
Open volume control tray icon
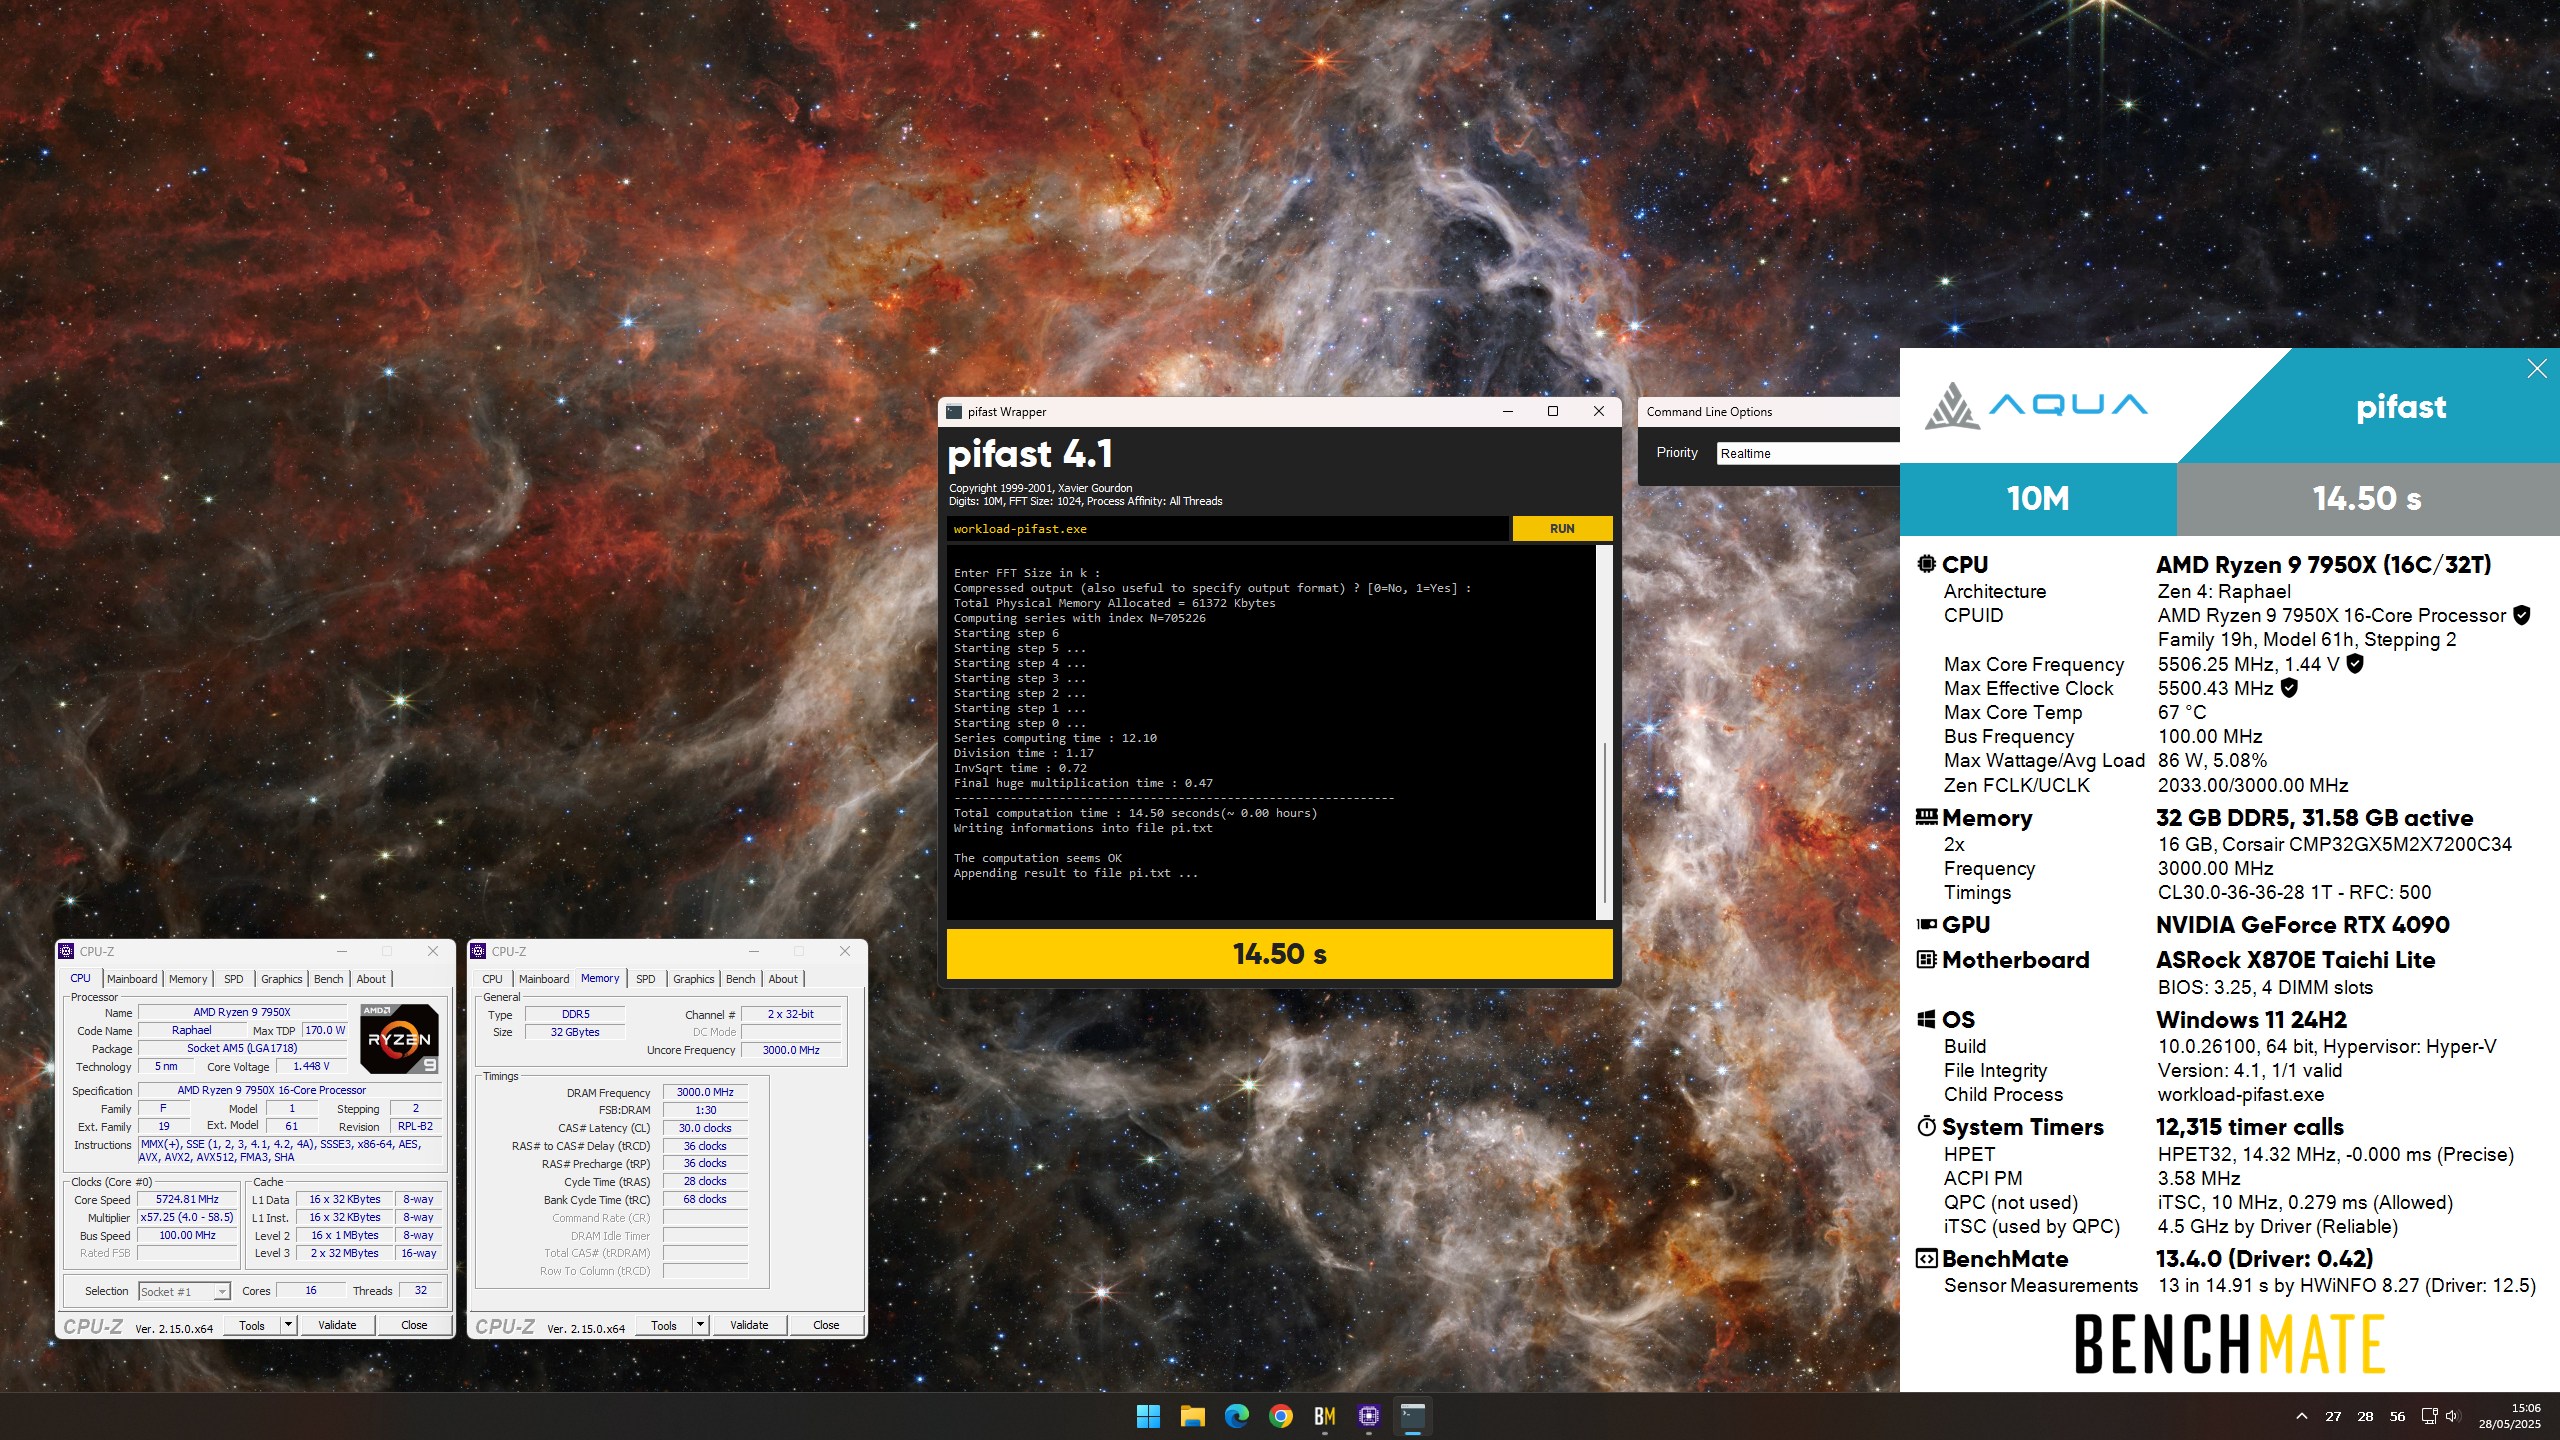point(2451,1416)
